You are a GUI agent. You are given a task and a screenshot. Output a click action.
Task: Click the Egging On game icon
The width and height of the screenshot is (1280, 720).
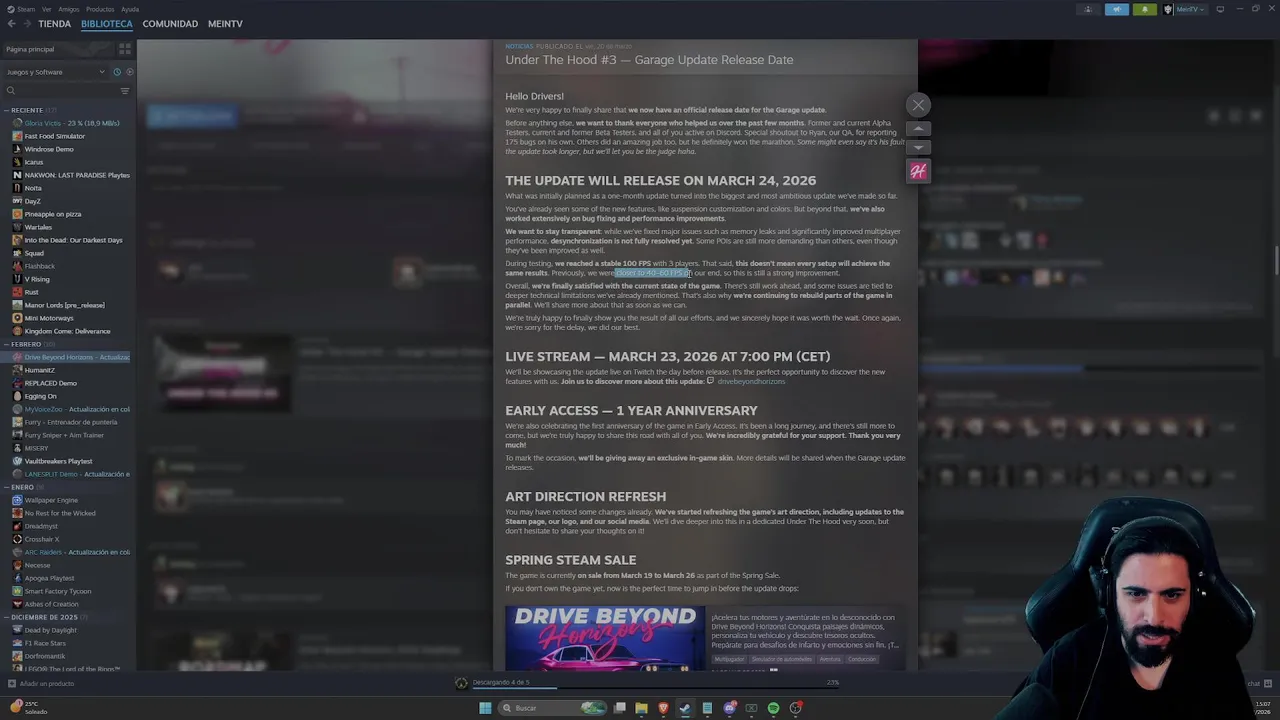(x=17, y=396)
